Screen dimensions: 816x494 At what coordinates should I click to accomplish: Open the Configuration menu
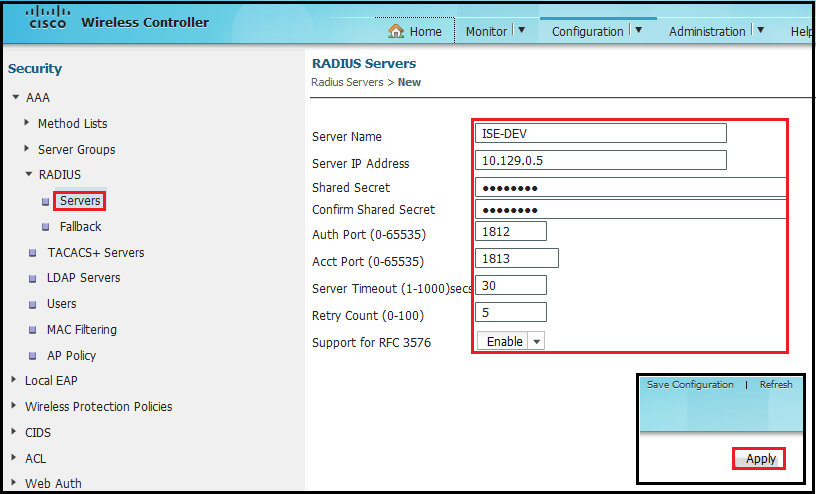[596, 31]
